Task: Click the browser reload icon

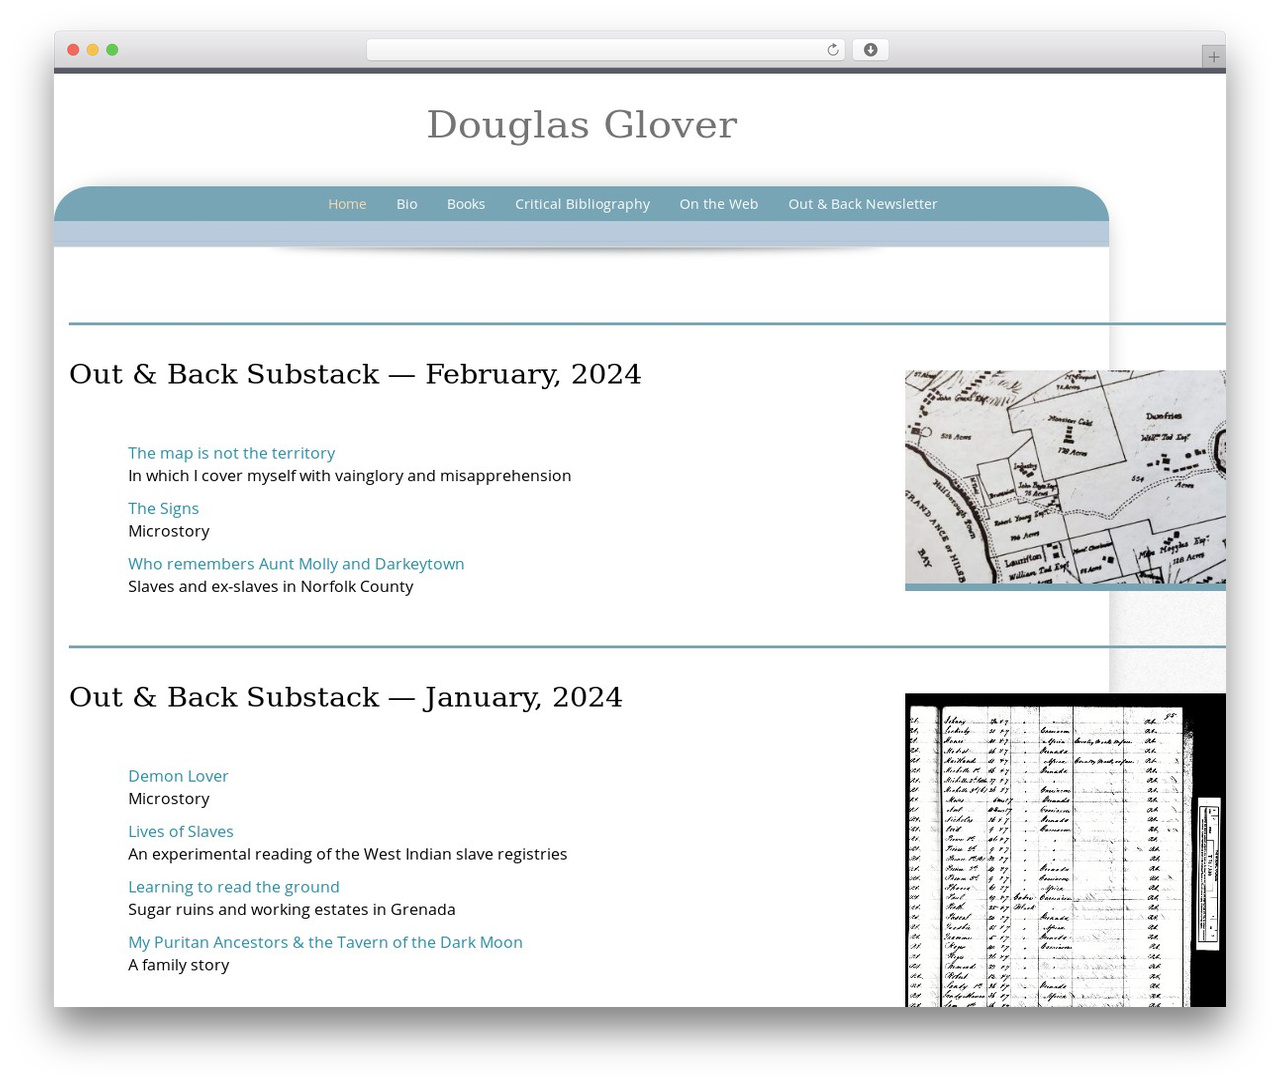Action: [x=832, y=50]
